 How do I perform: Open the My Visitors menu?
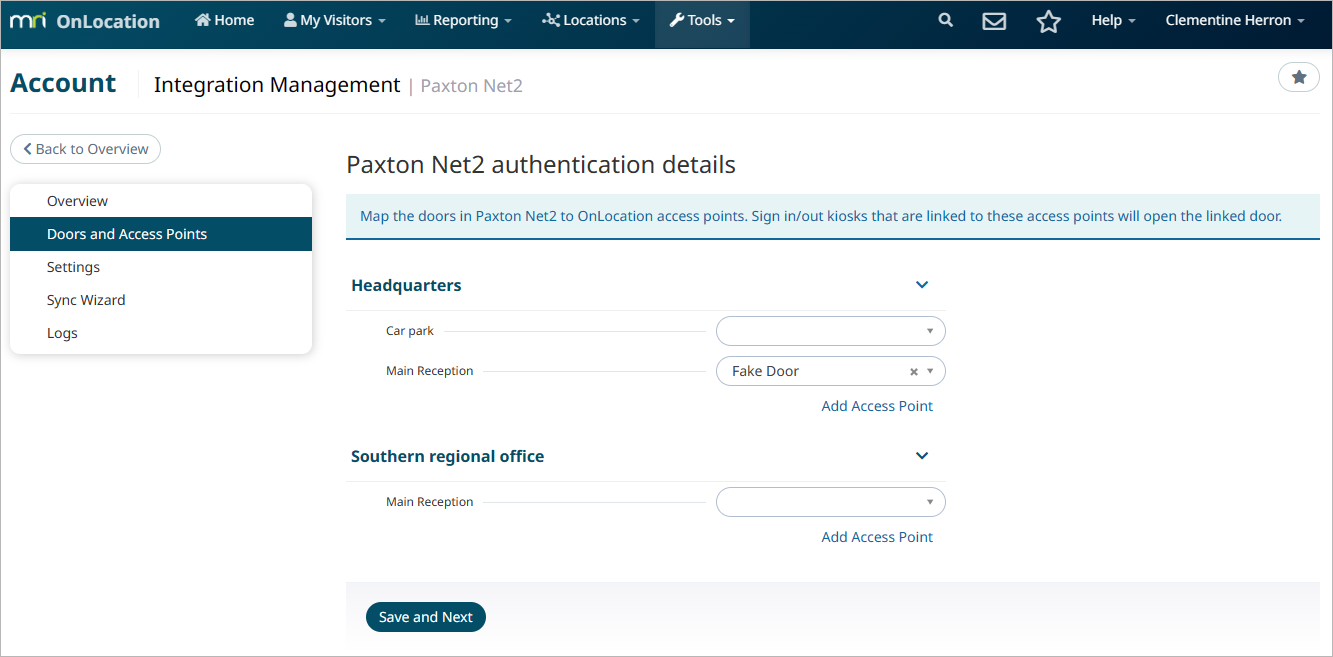pyautogui.click(x=335, y=20)
